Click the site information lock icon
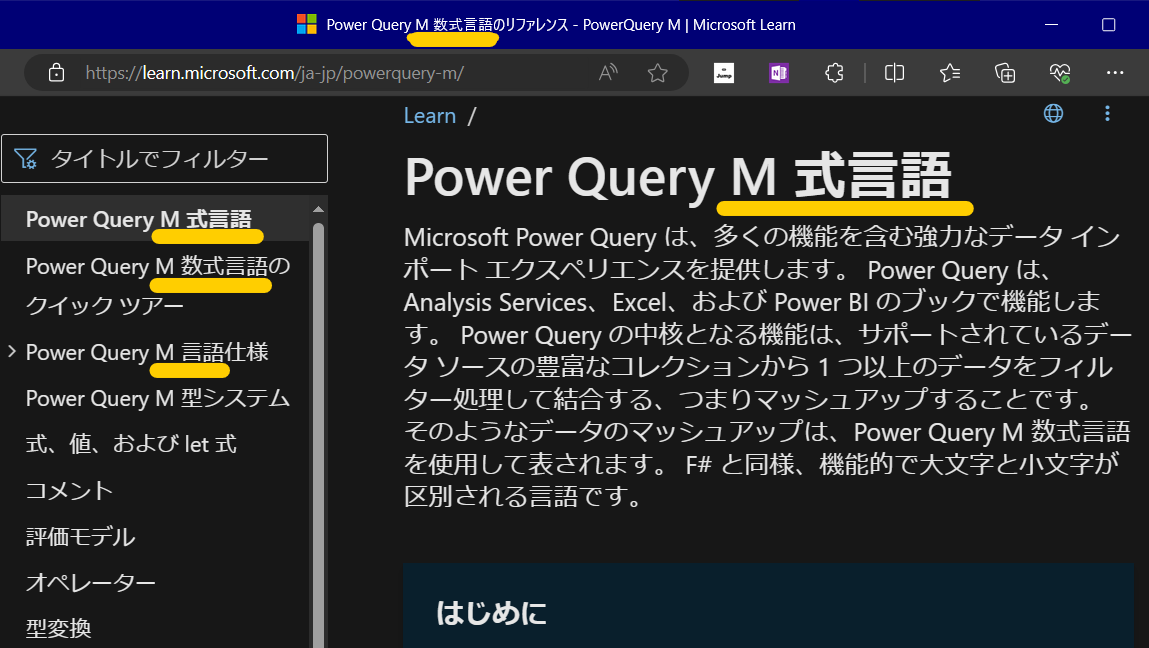Viewport: 1149px width, 648px height. (56, 72)
